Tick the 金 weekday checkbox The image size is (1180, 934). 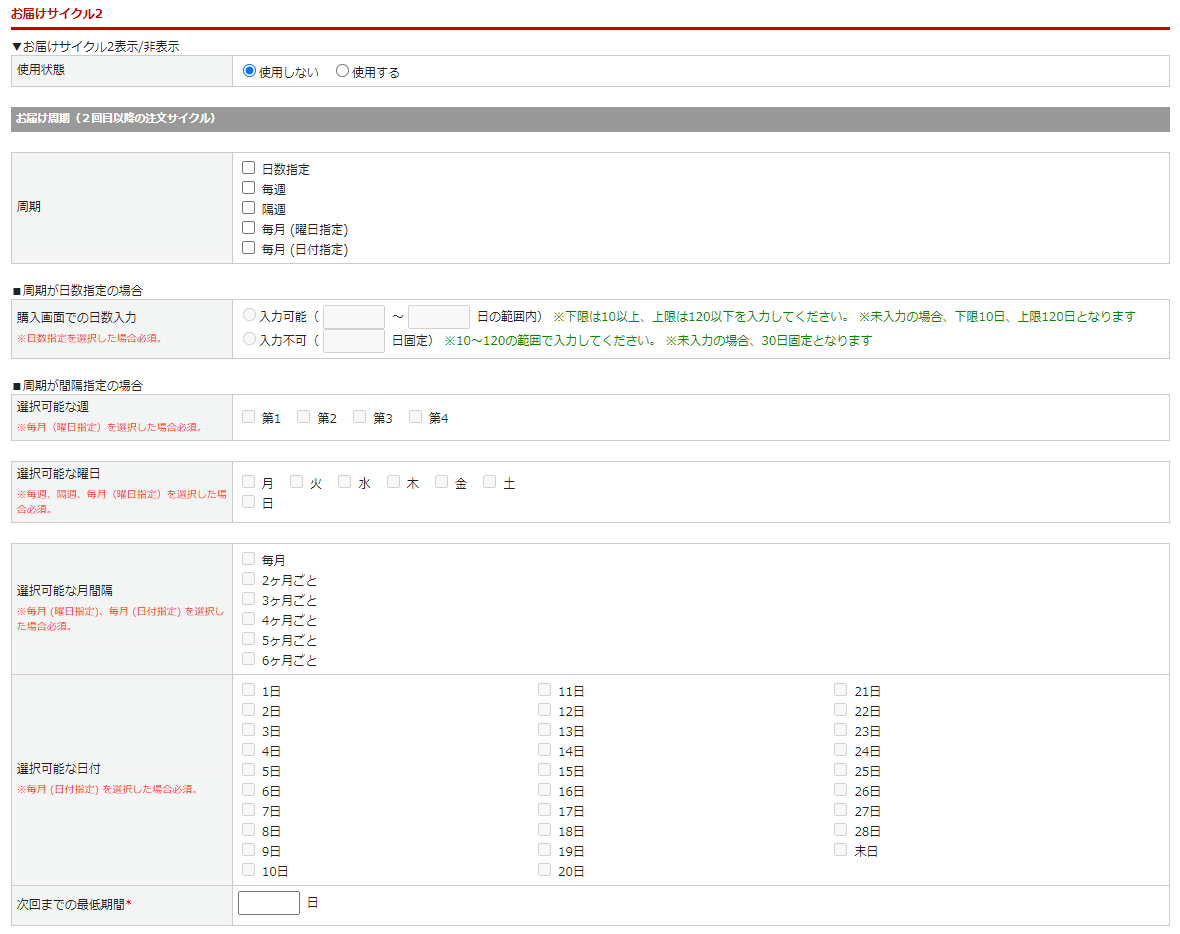pyautogui.click(x=442, y=482)
